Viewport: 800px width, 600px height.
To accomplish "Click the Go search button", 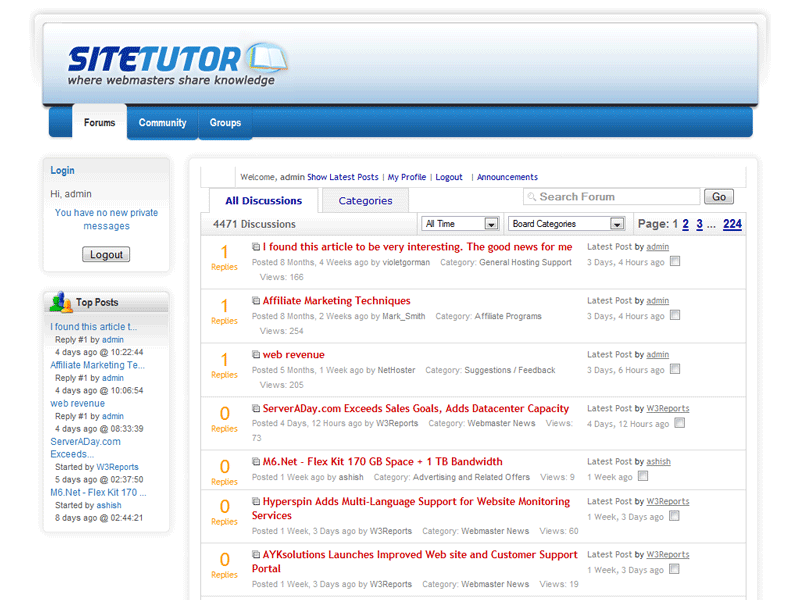I will (x=718, y=197).
